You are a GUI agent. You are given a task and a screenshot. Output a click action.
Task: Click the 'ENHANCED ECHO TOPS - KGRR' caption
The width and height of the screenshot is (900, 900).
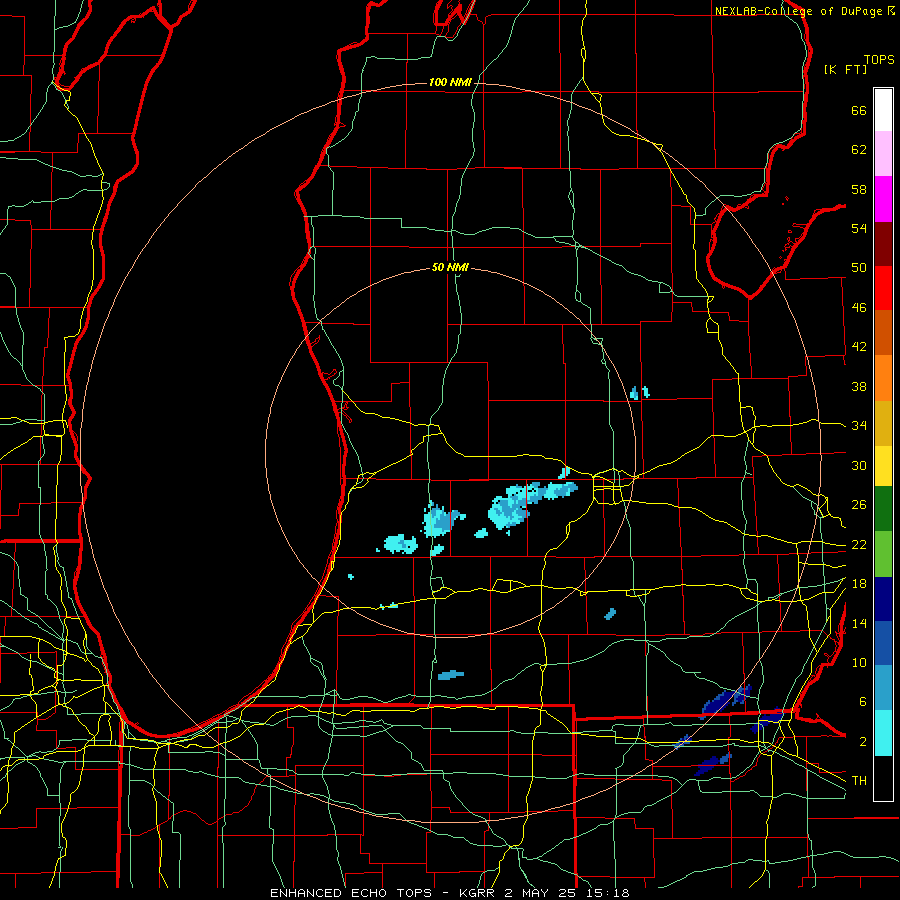point(382,893)
